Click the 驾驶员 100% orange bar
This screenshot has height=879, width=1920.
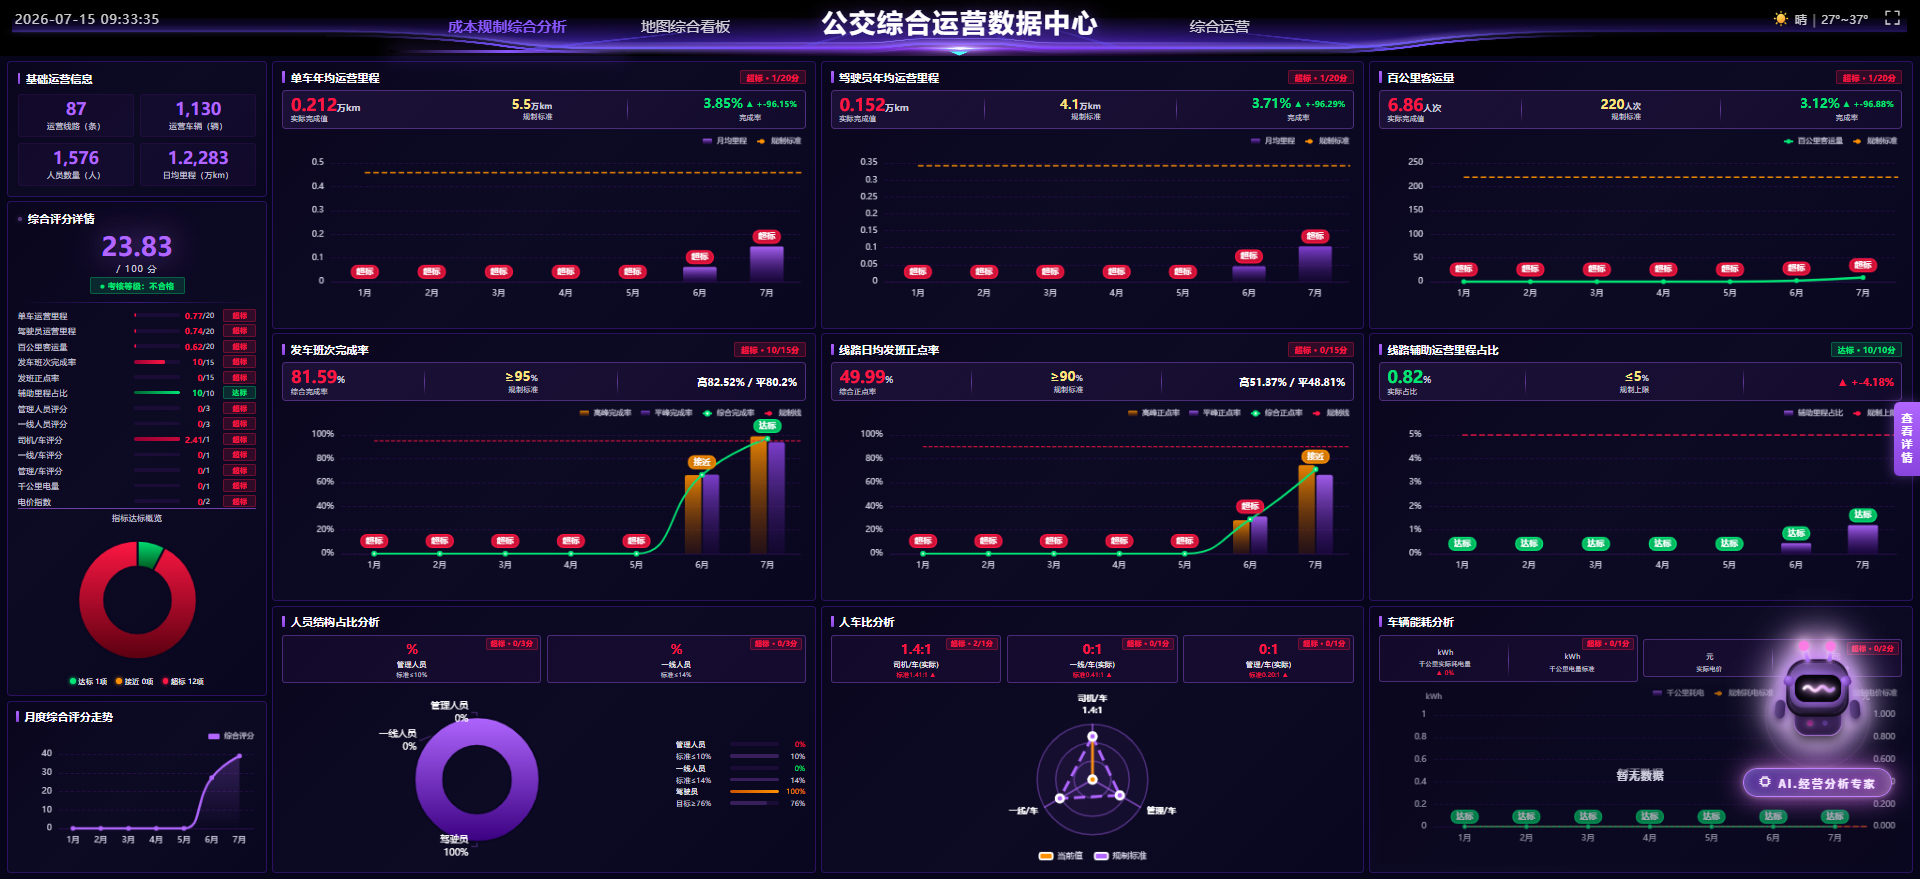tap(754, 792)
